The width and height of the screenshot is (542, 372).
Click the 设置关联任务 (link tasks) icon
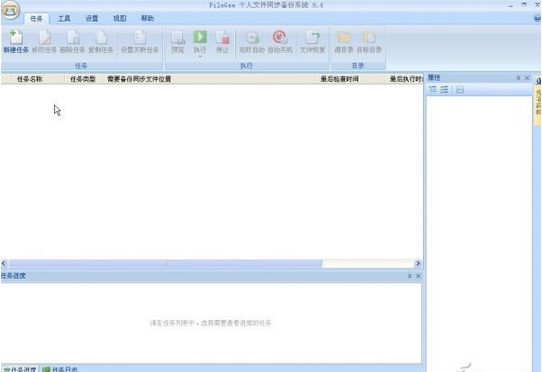pyautogui.click(x=140, y=37)
